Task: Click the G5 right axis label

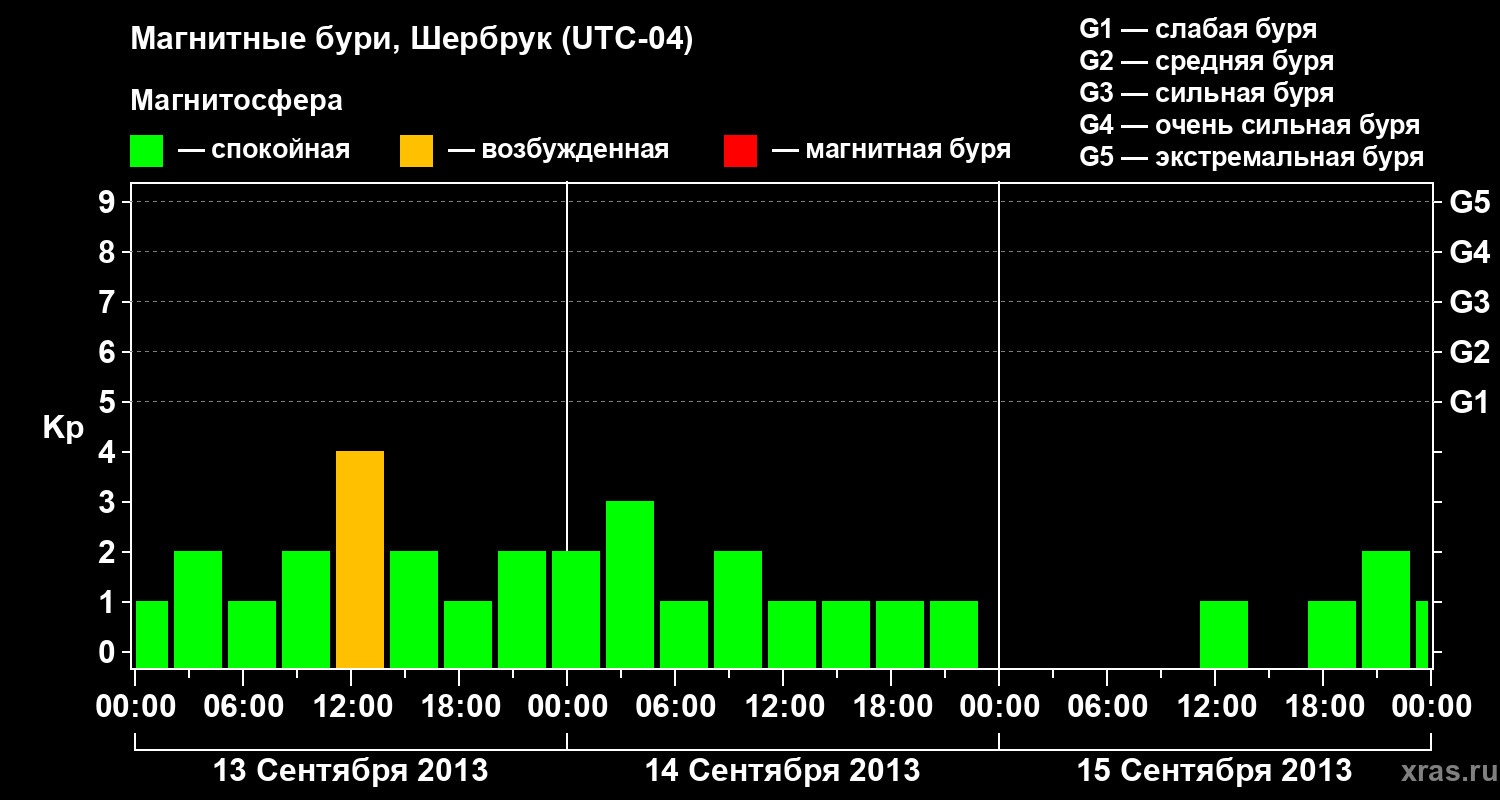Action: [1469, 202]
